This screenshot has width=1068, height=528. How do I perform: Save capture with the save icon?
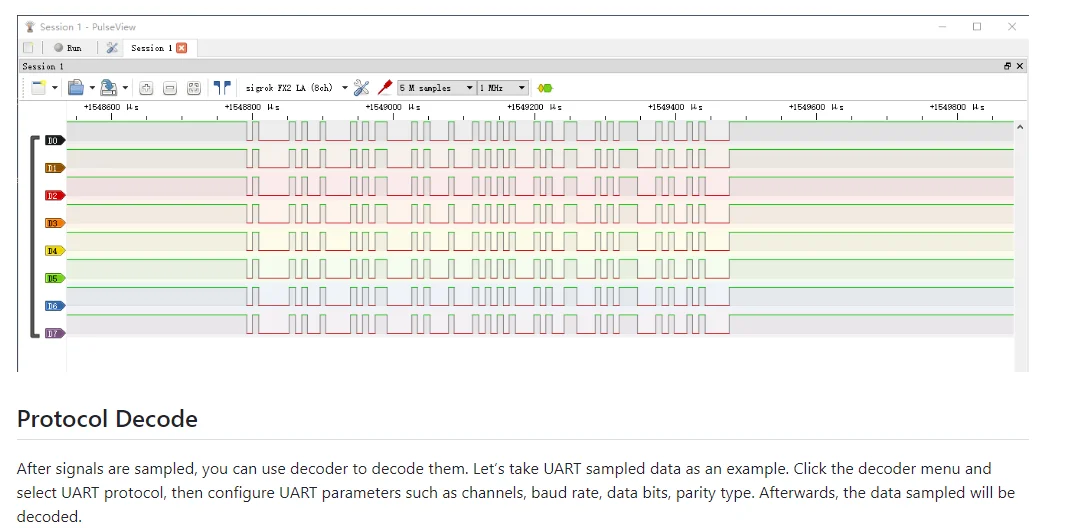108,87
